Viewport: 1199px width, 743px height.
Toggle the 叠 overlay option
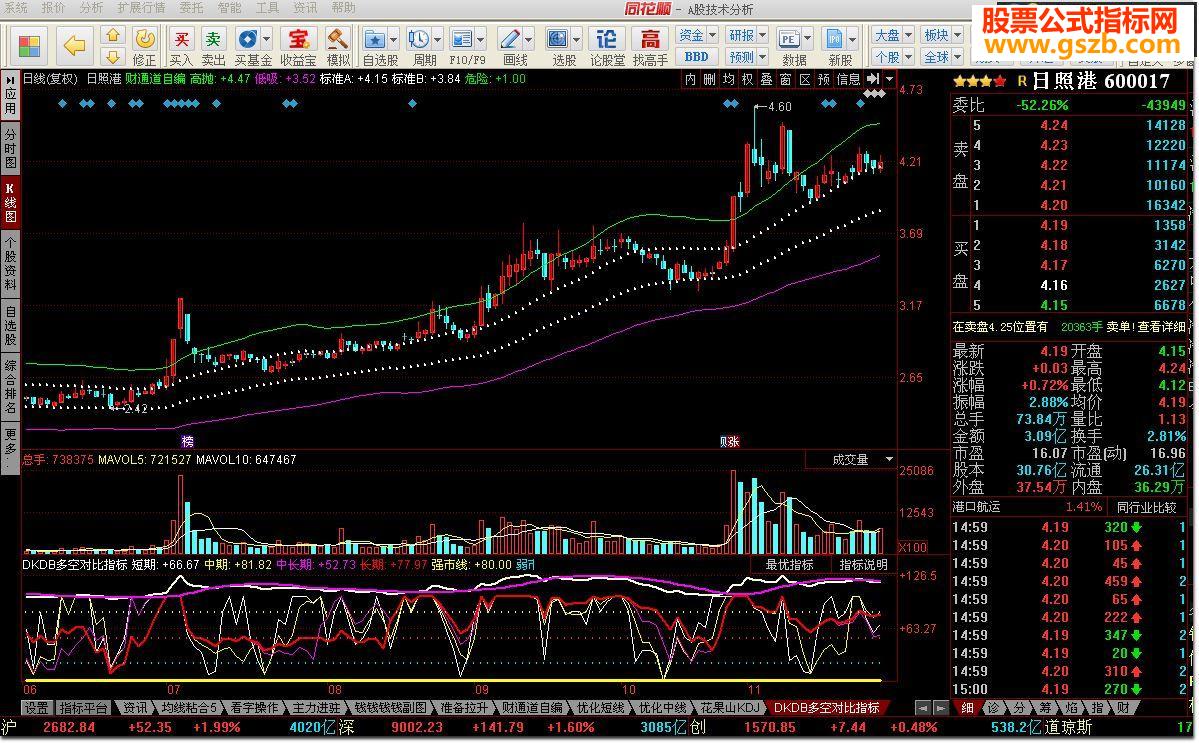766,79
